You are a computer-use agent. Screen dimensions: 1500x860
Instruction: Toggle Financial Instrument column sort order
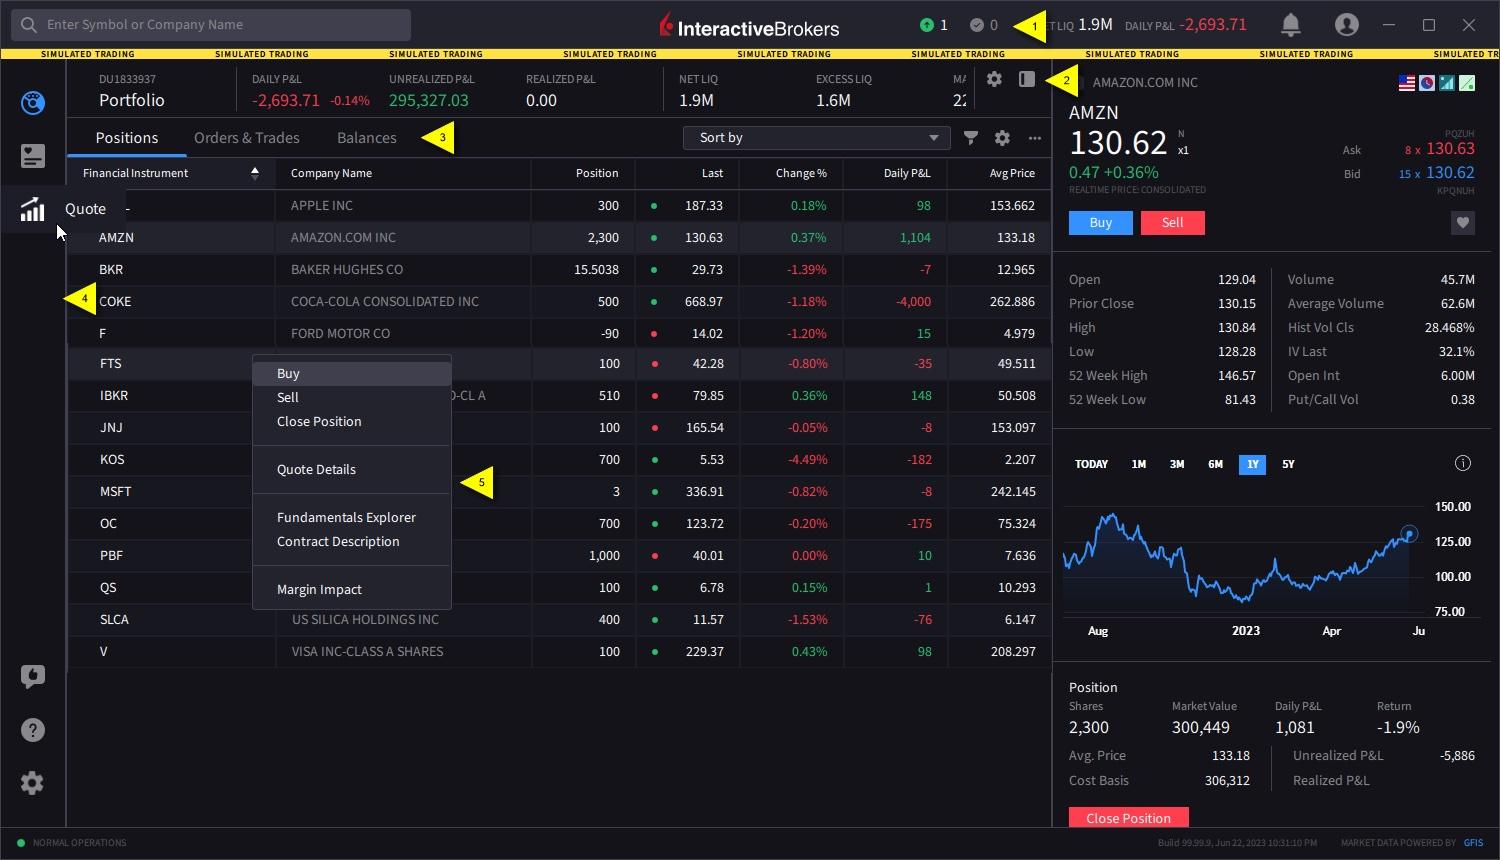255,172
